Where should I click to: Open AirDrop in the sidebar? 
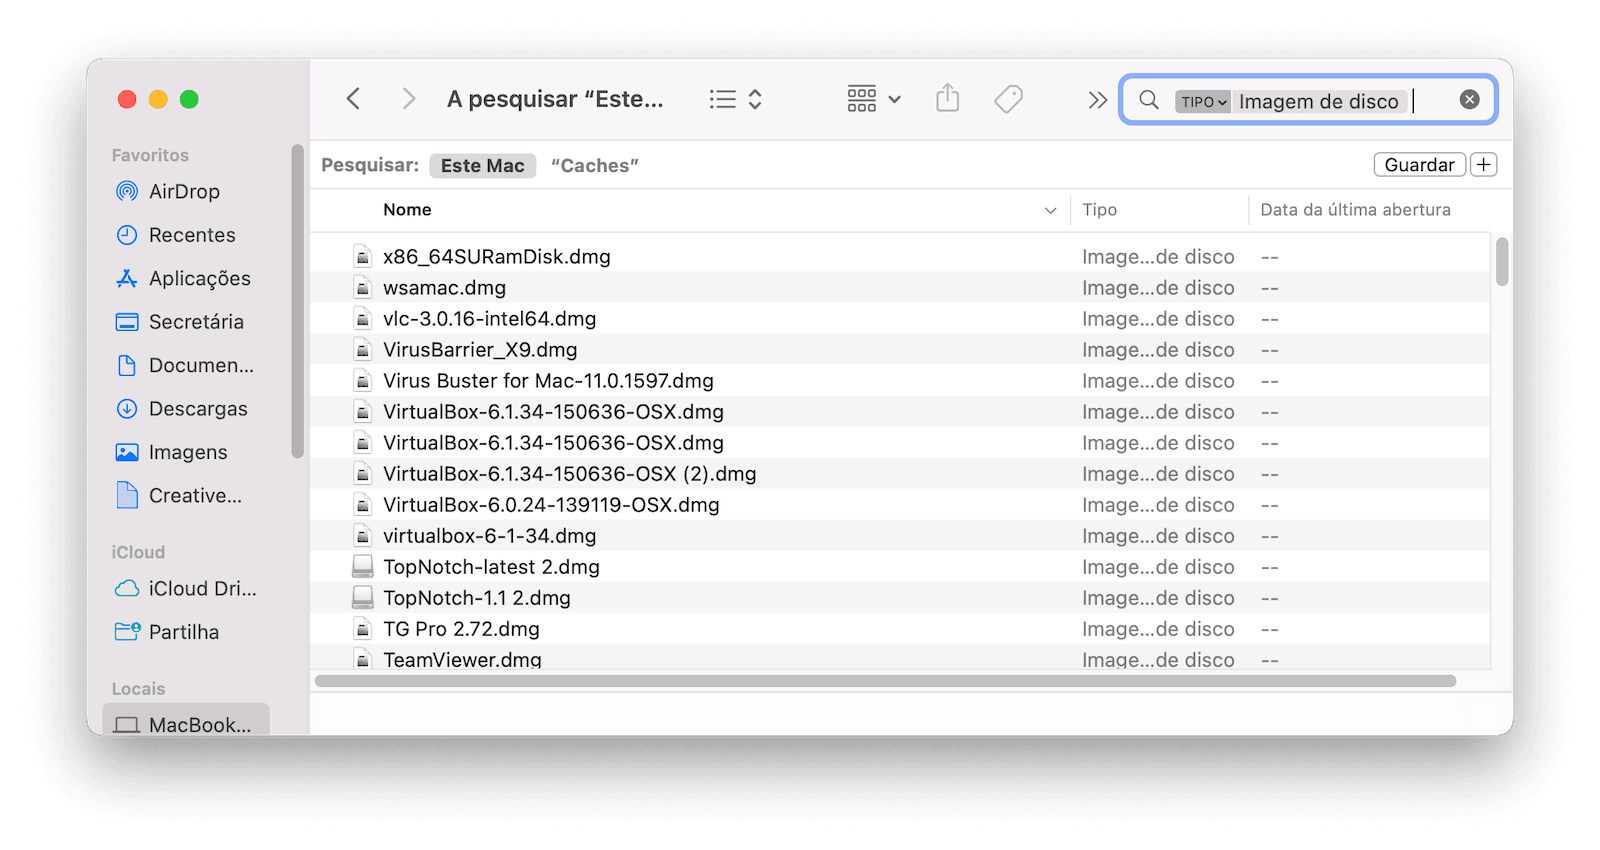click(x=184, y=191)
